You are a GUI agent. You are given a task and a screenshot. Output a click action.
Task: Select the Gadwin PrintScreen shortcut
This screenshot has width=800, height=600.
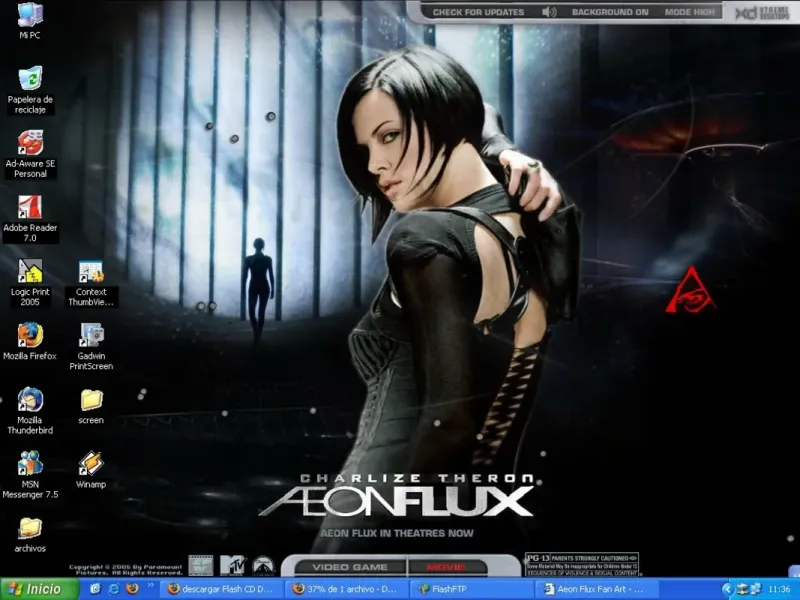[x=91, y=347]
